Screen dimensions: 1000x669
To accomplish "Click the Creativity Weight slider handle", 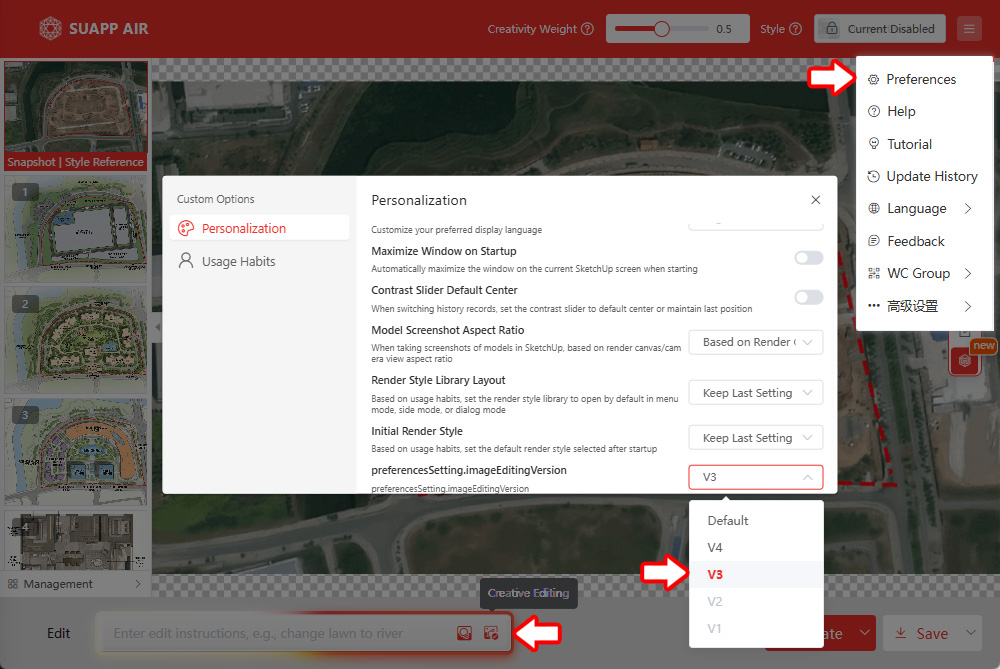I will 661,29.
